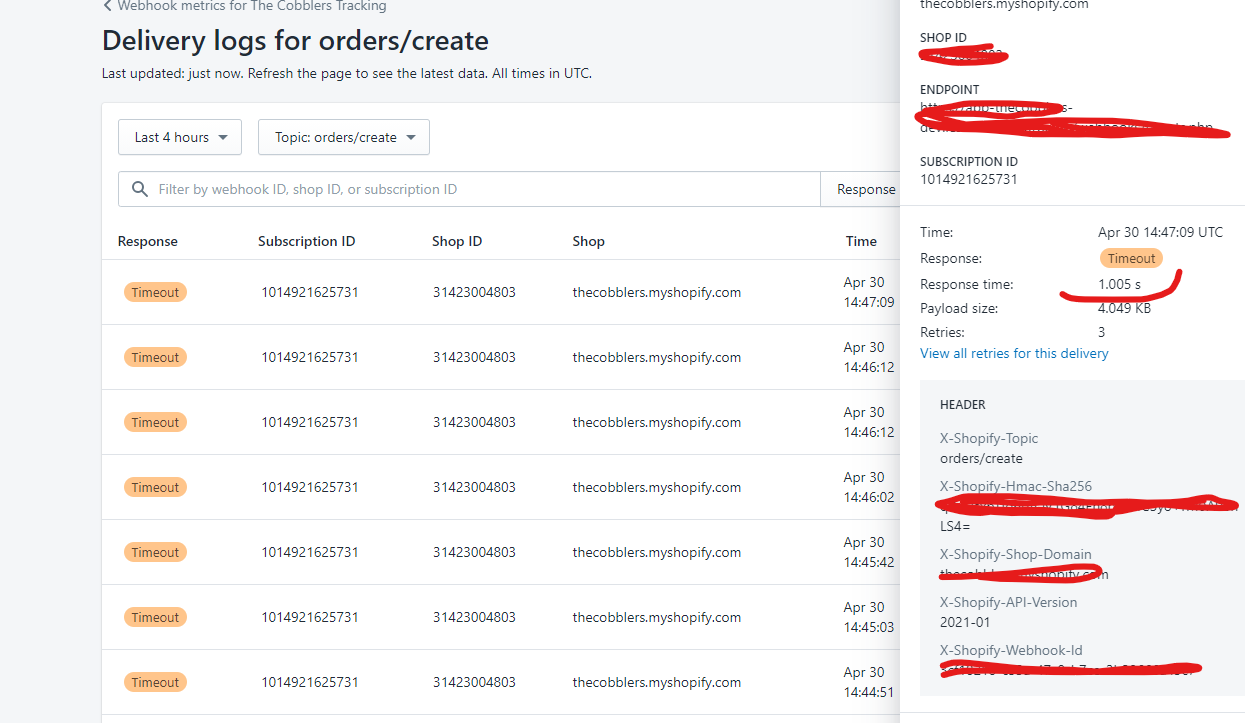Click the Shop ID column header
1245x723 pixels.
coord(457,241)
